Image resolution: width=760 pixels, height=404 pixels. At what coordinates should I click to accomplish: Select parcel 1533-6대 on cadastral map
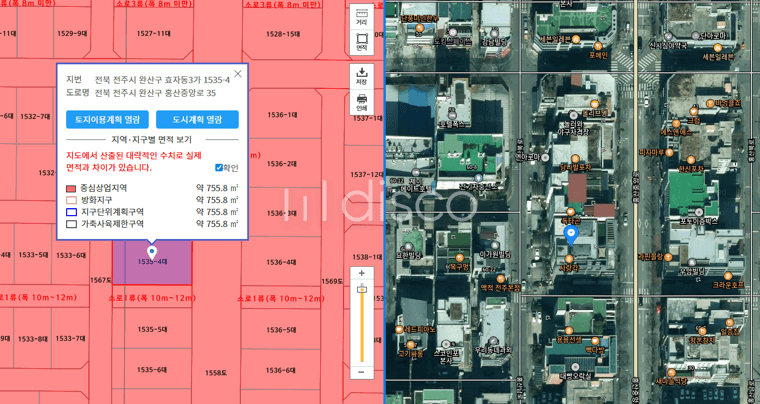pos(71,255)
